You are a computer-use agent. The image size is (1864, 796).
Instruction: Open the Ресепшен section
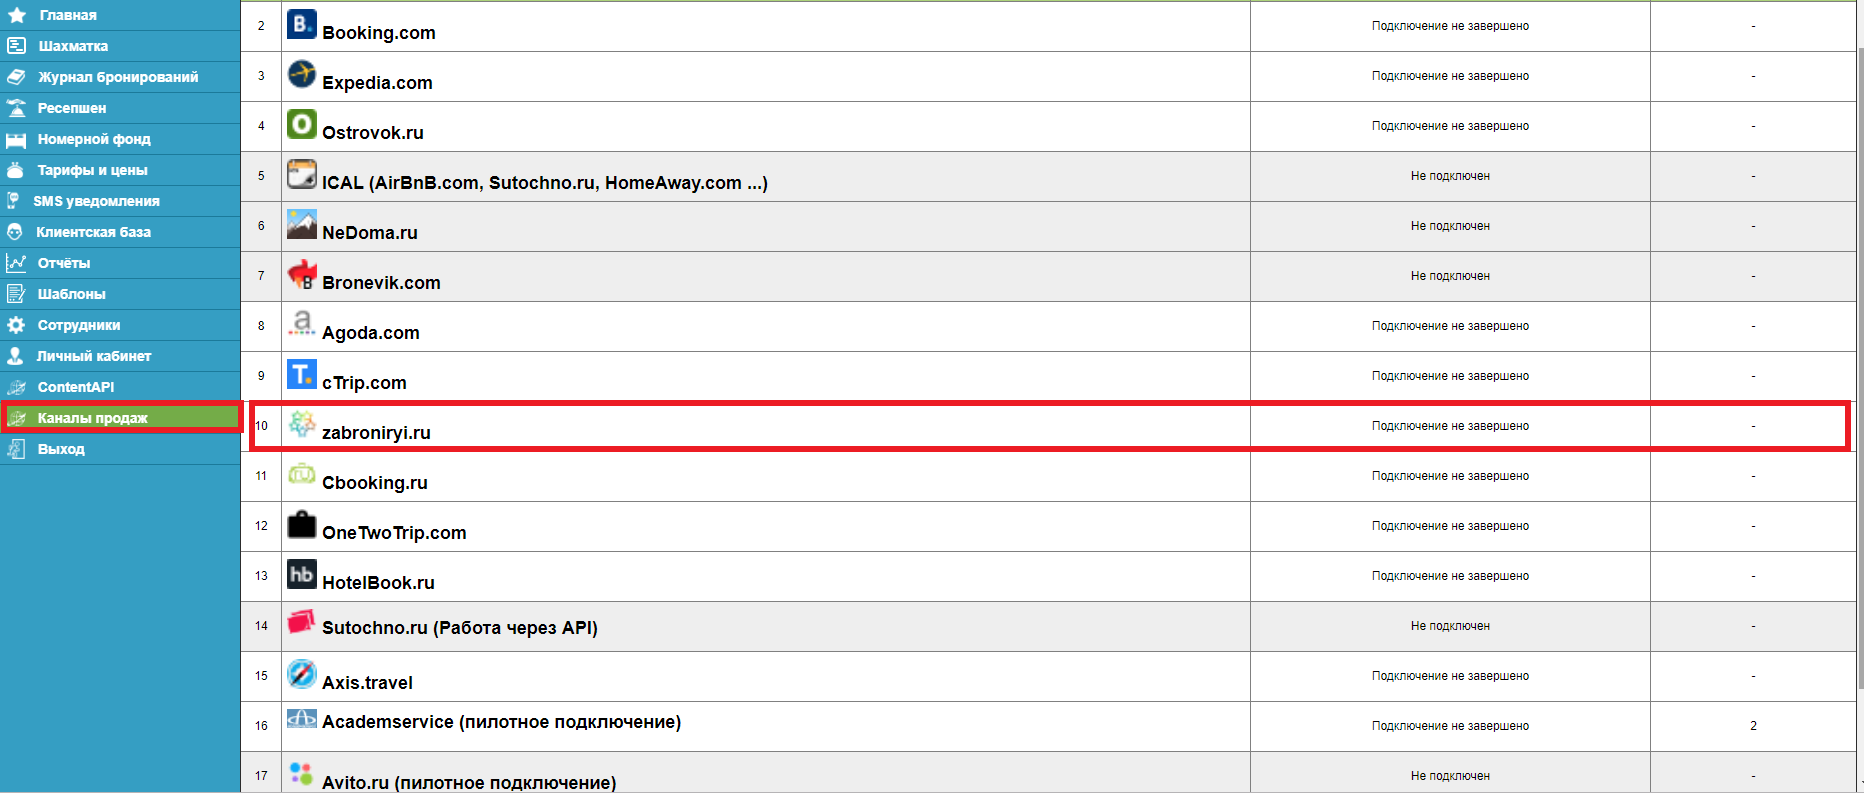pyautogui.click(x=72, y=108)
